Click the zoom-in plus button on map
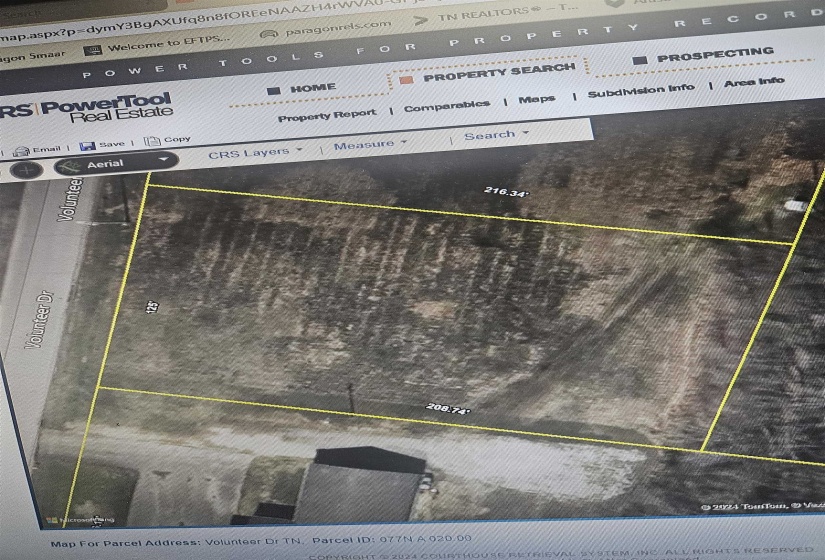This screenshot has height=560, width=825. point(25,170)
